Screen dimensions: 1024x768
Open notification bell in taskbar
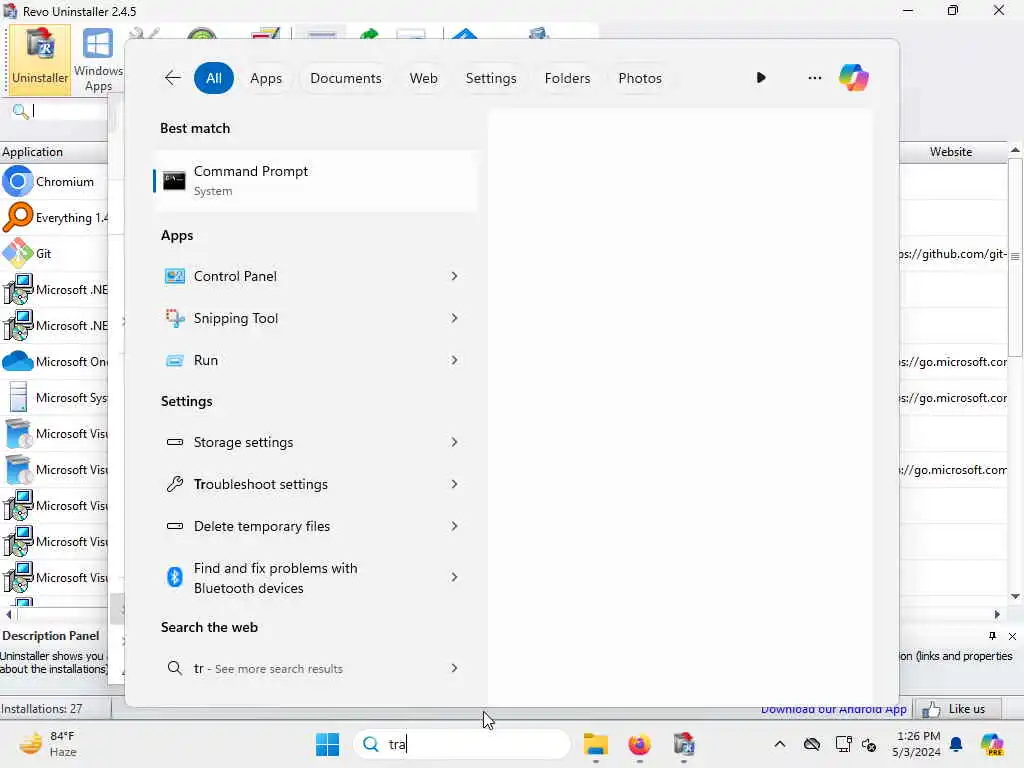(956, 744)
